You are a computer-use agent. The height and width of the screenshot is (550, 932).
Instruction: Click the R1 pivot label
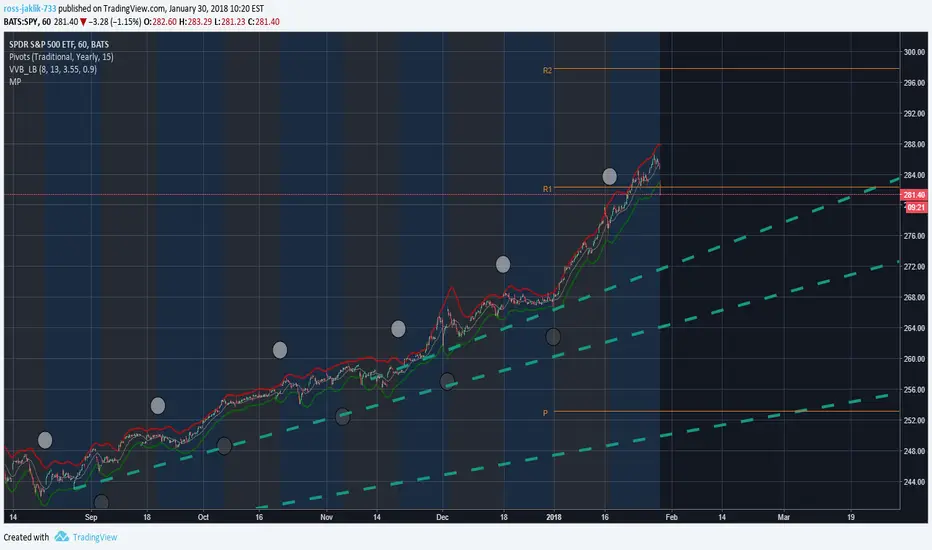point(547,189)
